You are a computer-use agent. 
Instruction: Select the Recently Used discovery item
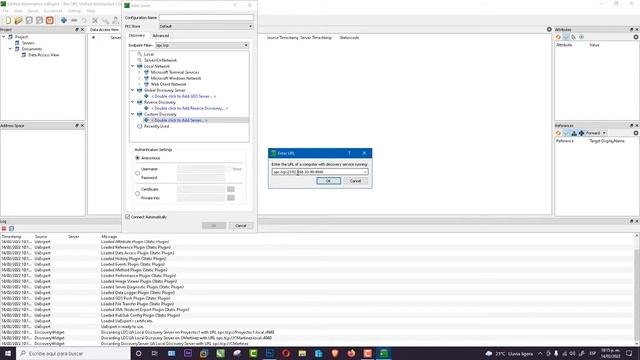[x=156, y=126]
